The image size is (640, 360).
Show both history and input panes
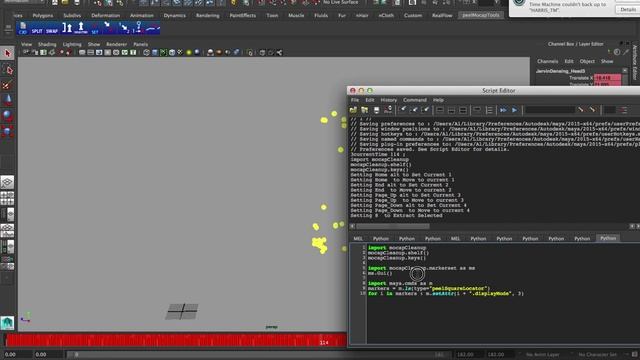point(463,110)
